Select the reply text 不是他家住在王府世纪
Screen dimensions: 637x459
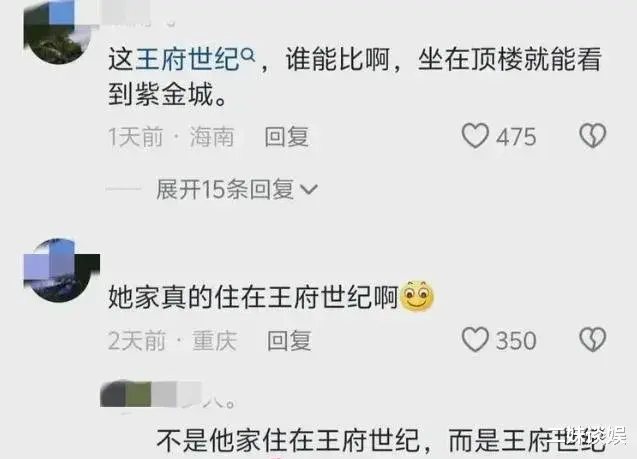288,440
